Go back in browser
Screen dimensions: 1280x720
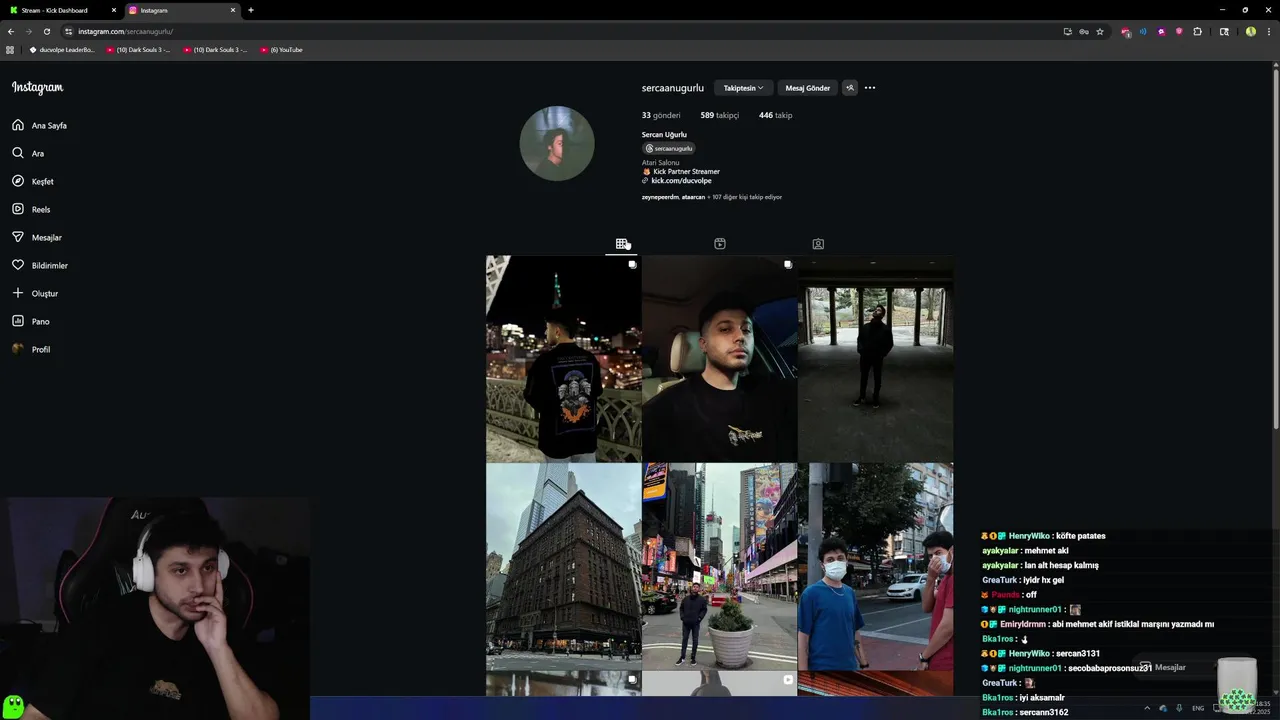pyautogui.click(x=11, y=31)
